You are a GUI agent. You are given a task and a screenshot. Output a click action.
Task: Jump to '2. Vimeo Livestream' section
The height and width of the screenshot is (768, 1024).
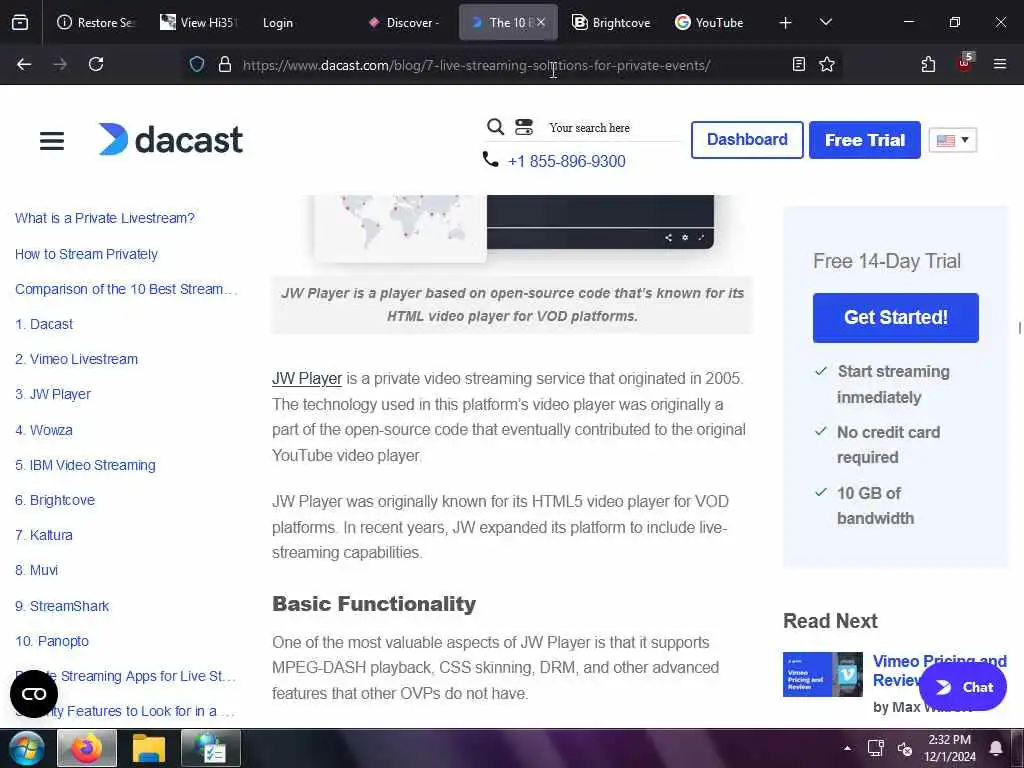pos(76,359)
